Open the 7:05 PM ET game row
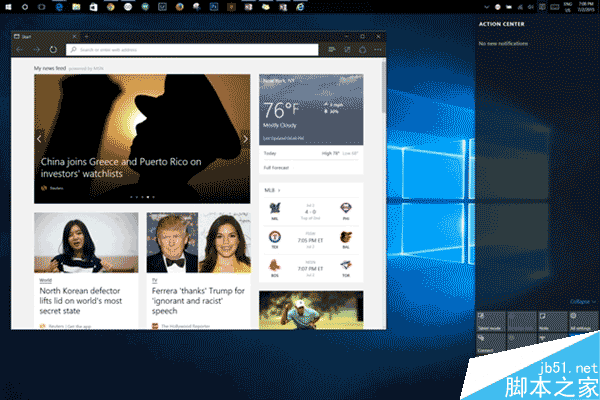Image resolution: width=600 pixels, height=400 pixels. pos(310,240)
